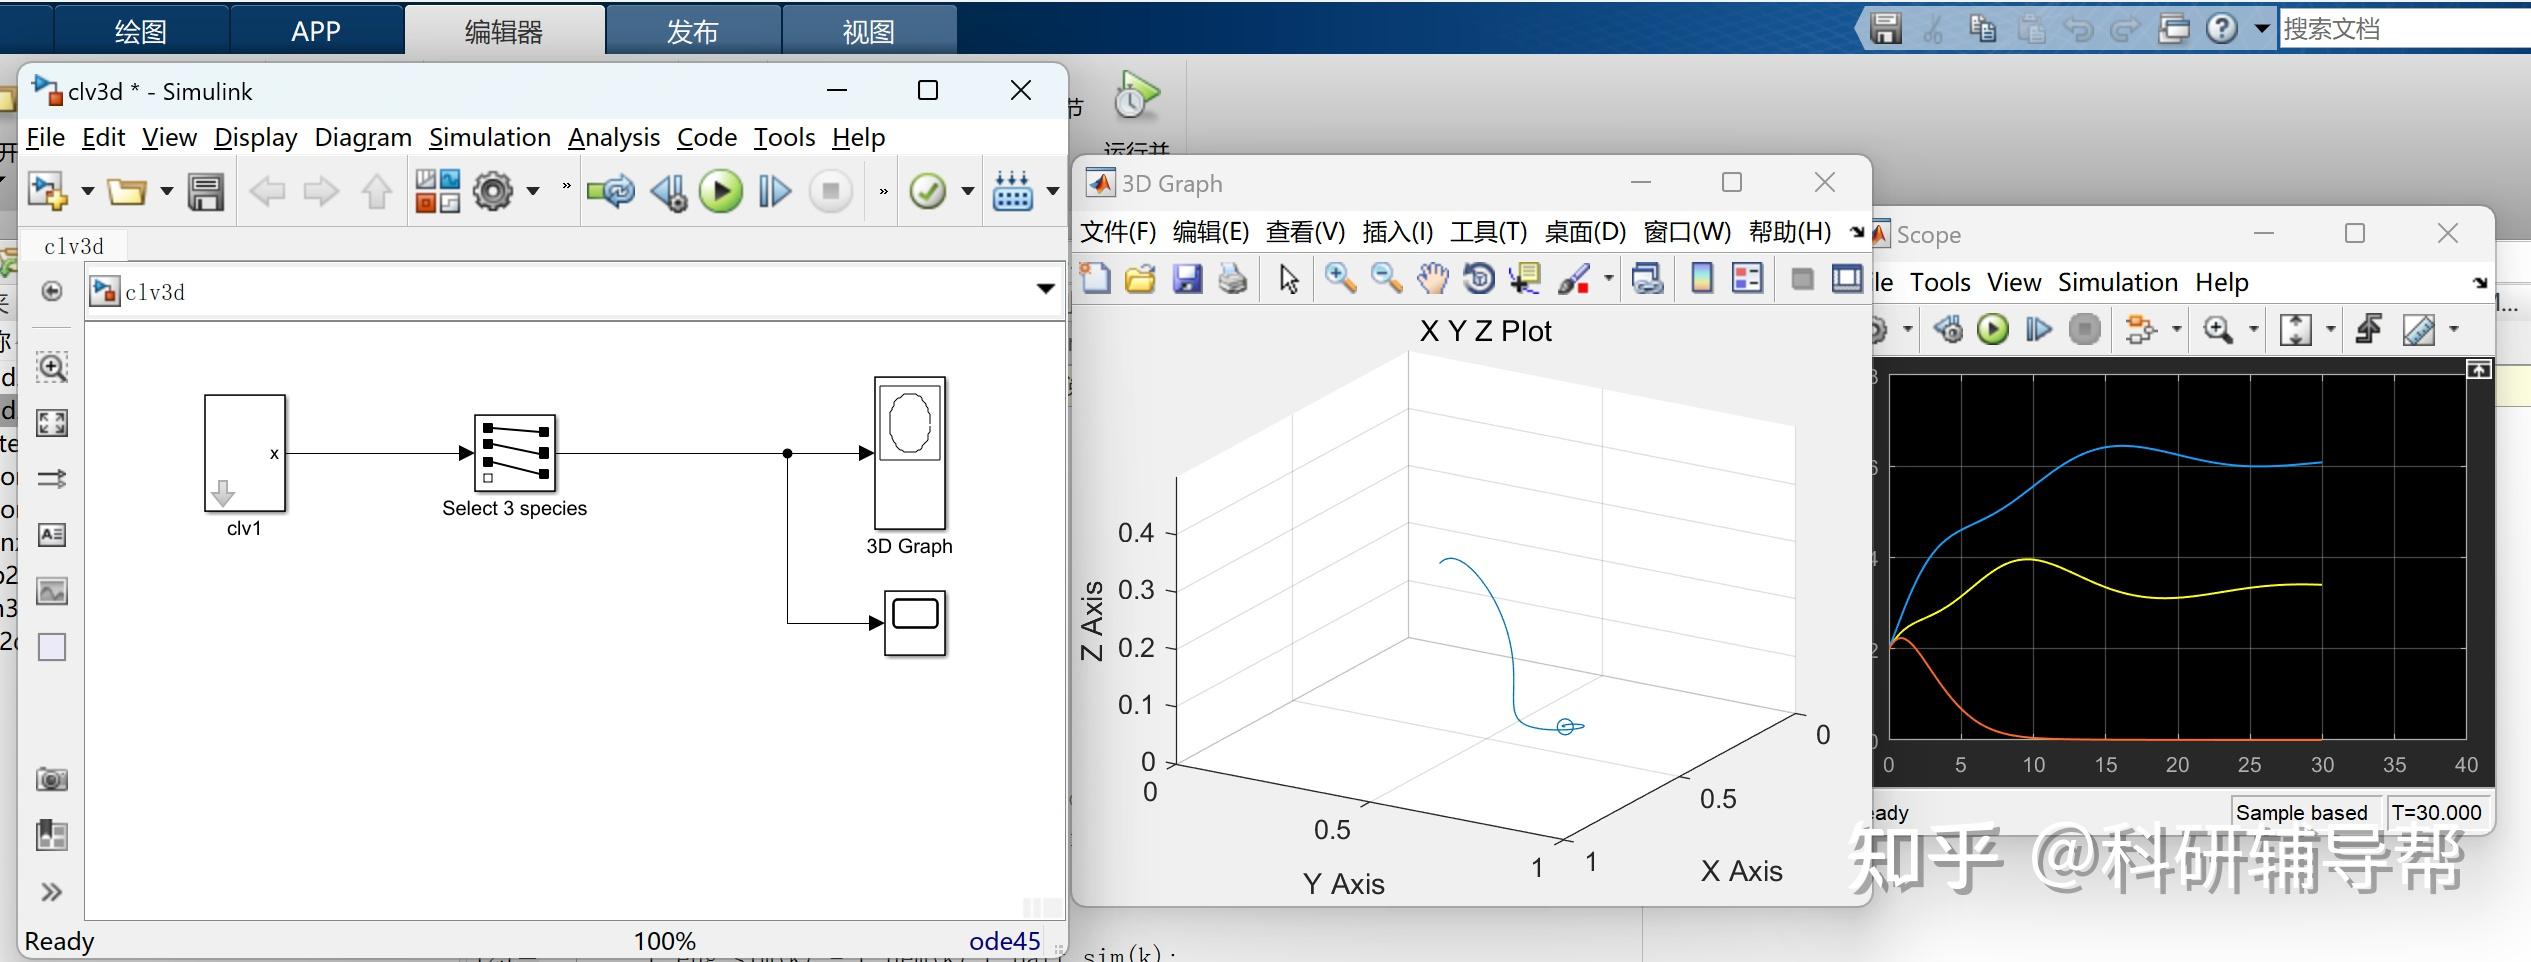Open the Tools menu in Scope window
The width and height of the screenshot is (2531, 962).
1940,282
